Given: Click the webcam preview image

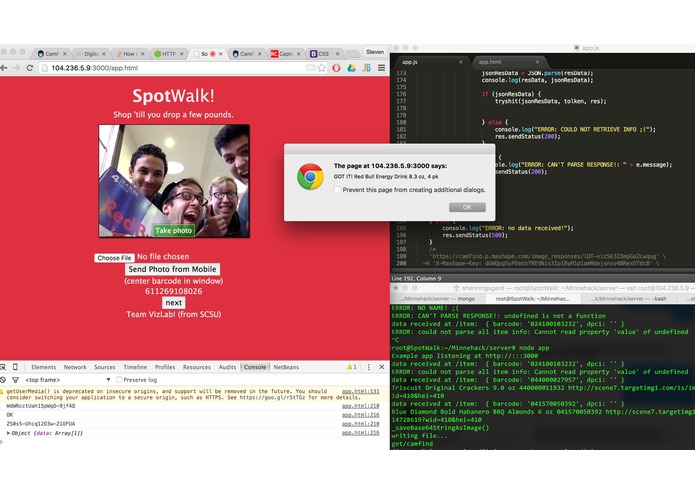Looking at the screenshot, I should tap(174, 181).
